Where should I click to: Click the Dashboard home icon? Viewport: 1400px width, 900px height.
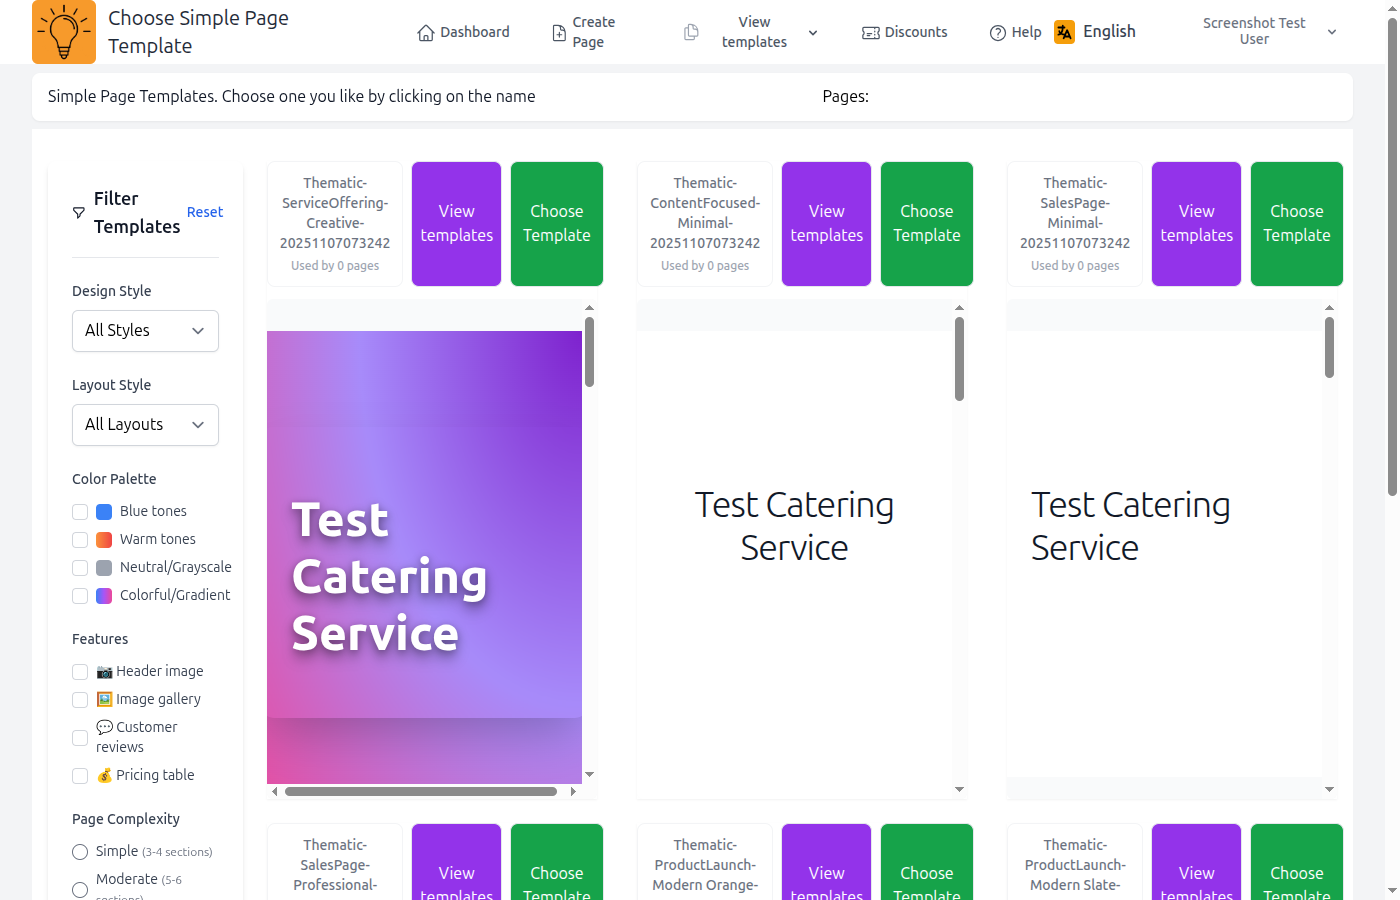point(426,33)
